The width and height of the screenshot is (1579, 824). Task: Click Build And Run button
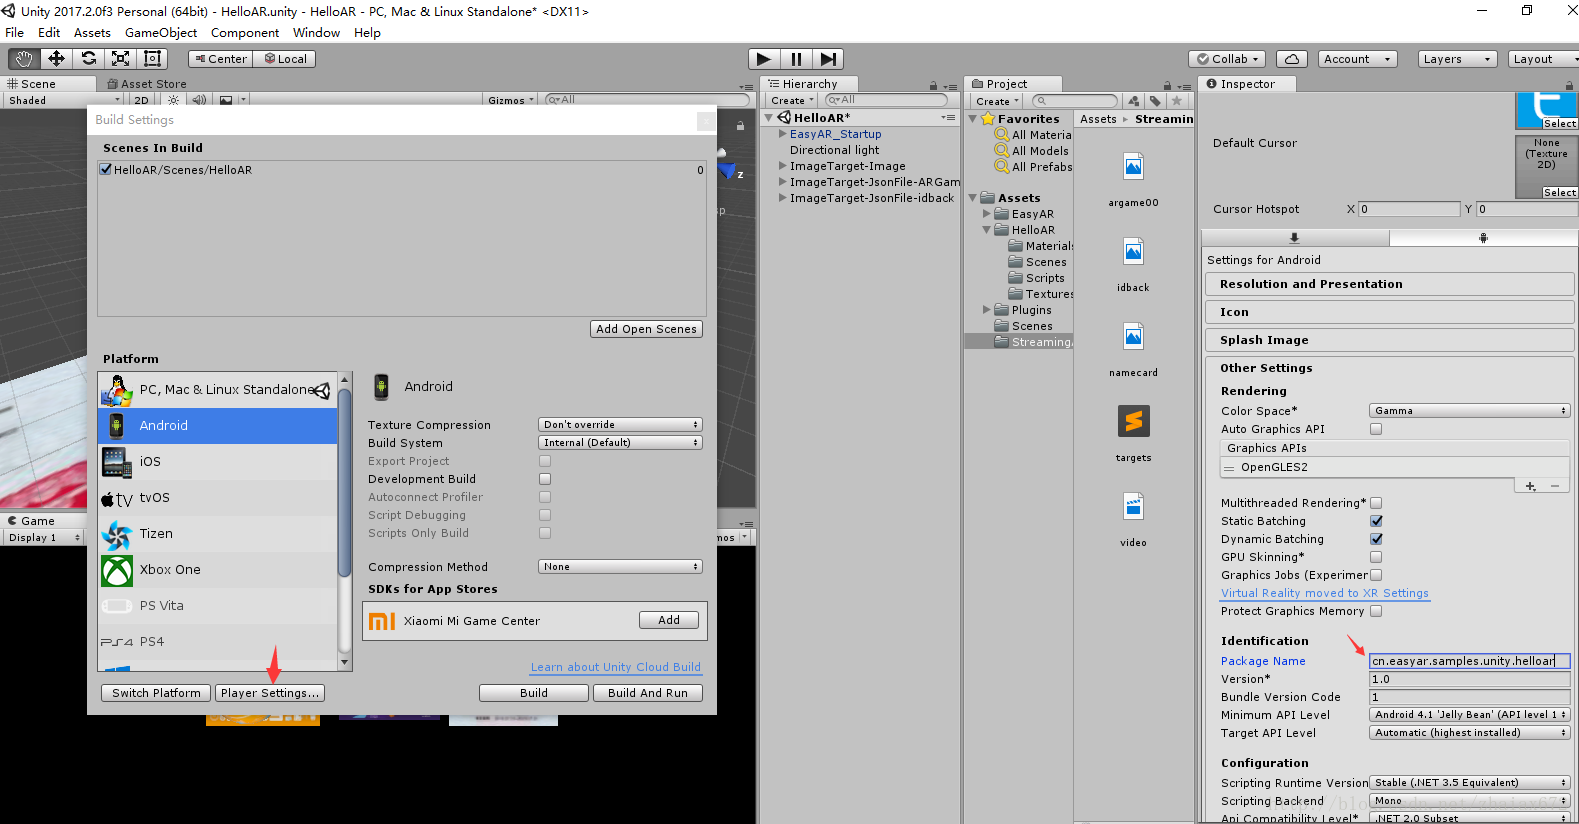click(x=648, y=693)
